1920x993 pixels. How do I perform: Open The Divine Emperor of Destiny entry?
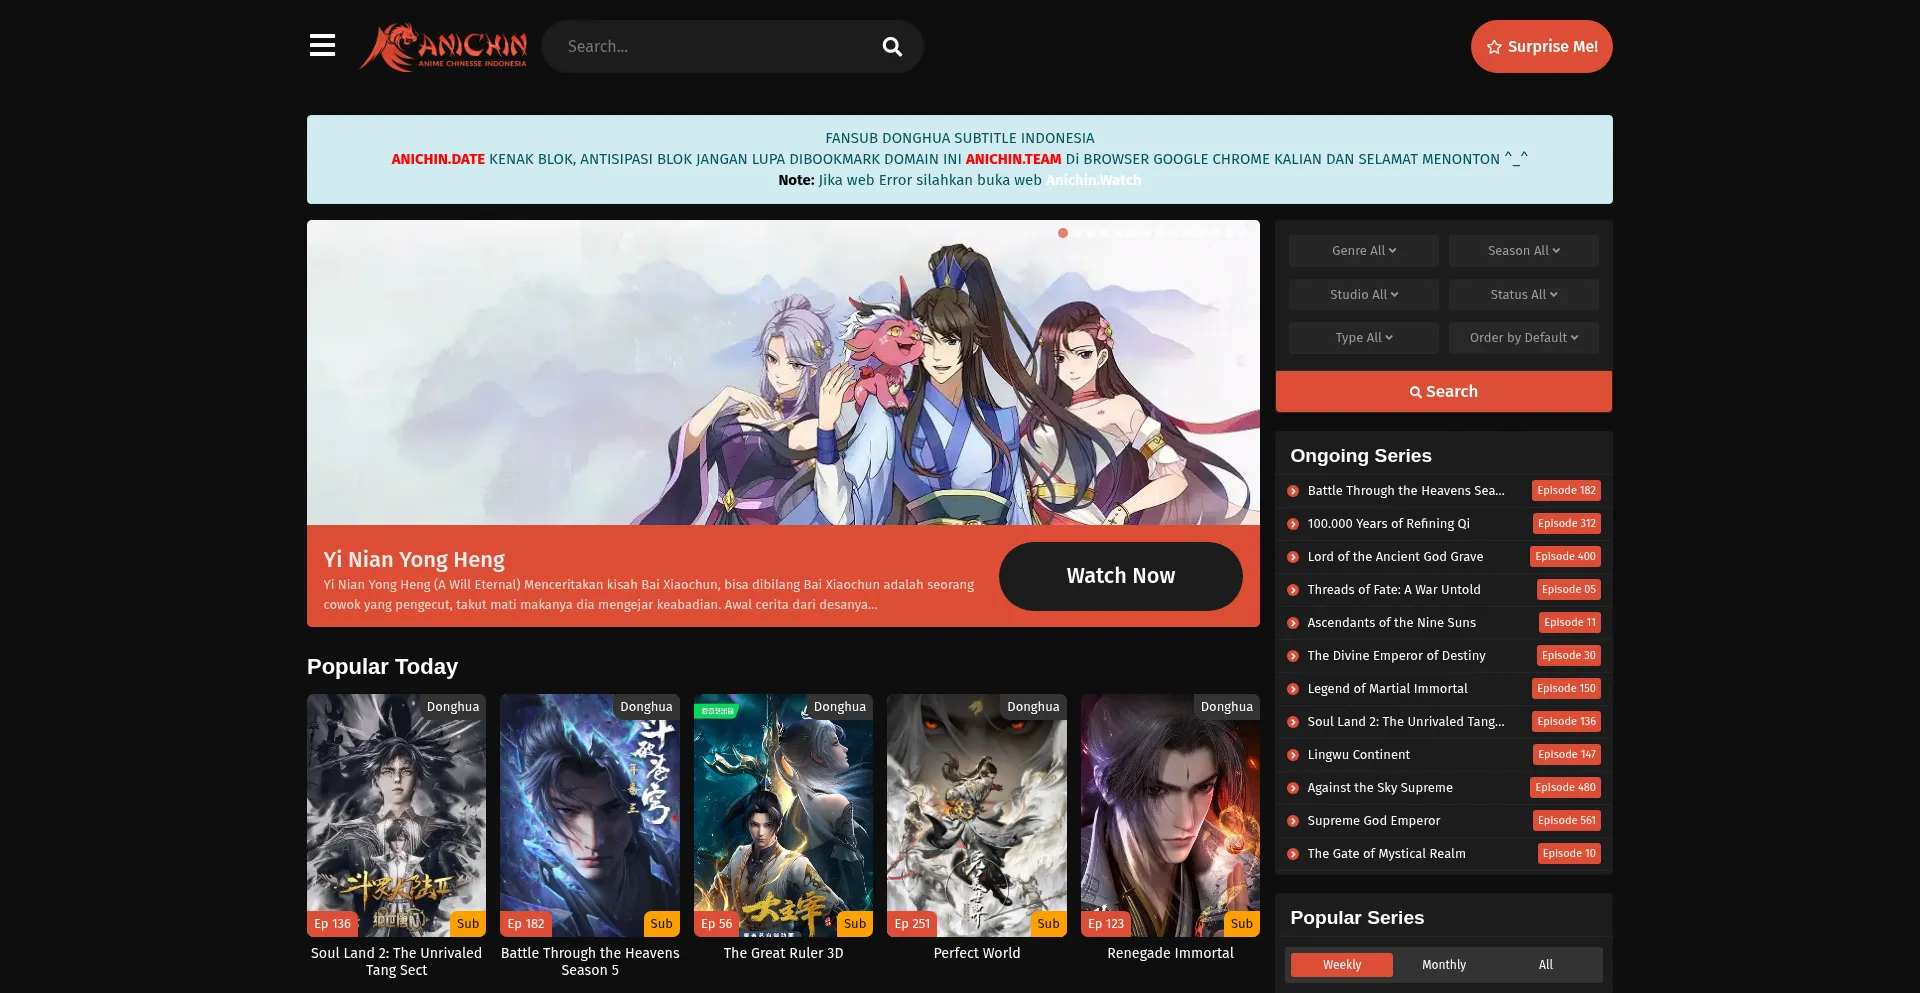[1396, 656]
